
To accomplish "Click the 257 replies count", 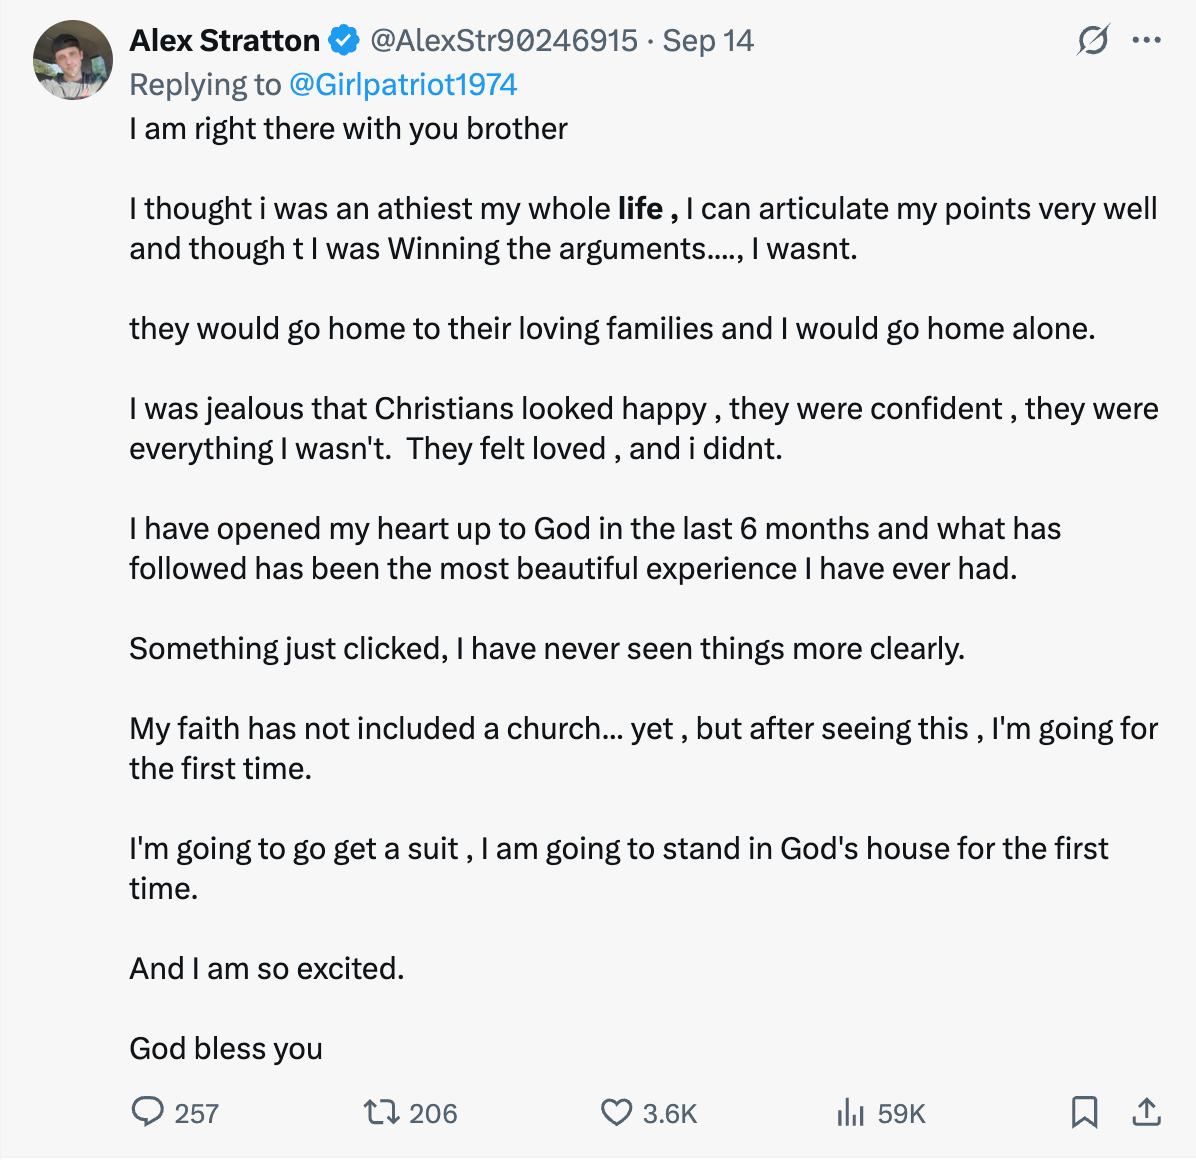I will tap(196, 1114).
